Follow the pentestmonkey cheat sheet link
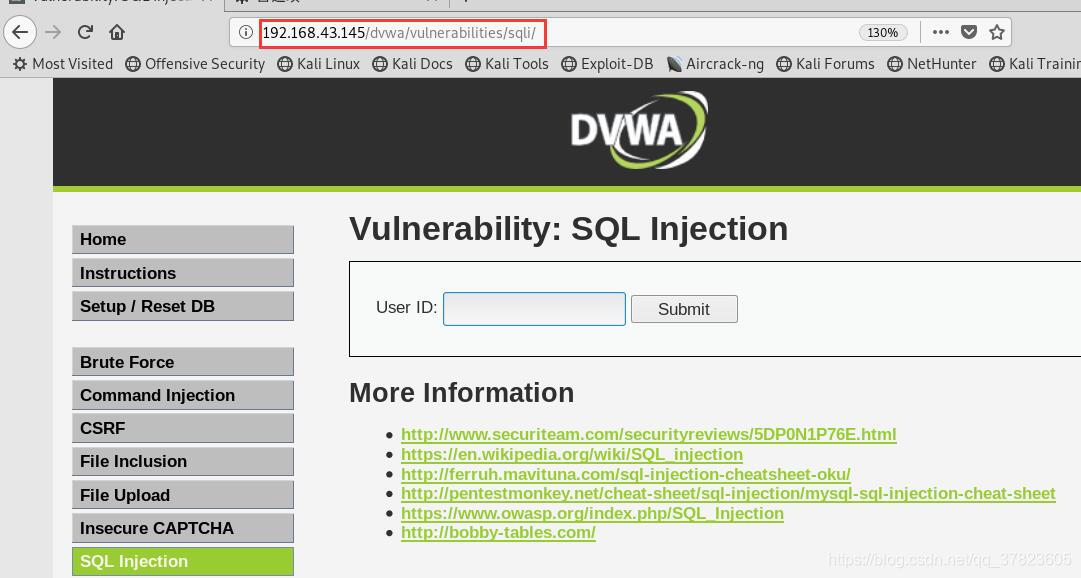Screen dimensions: 1081x578 pyautogui.click(x=727, y=493)
